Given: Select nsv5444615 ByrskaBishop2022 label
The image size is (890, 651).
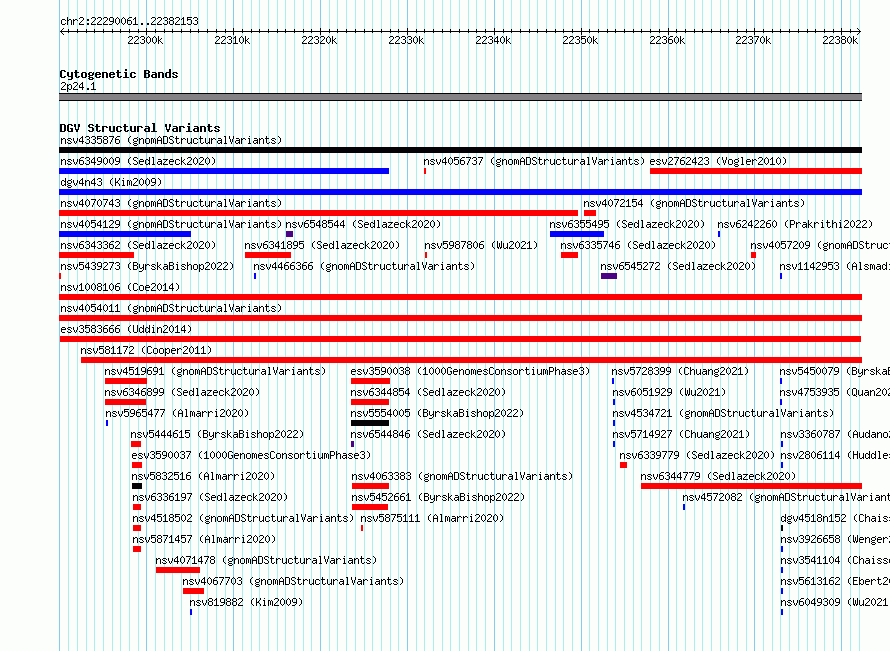Looking at the screenshot, I should (x=217, y=434).
